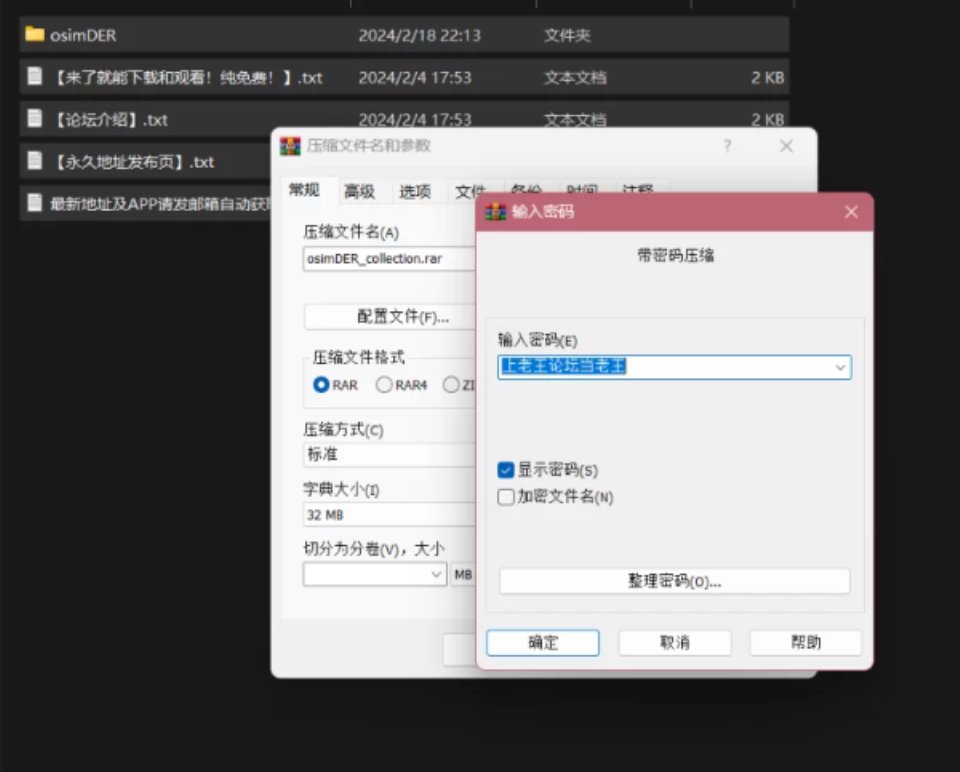This screenshot has width=960, height=772.
Task: Open the MB unit dropdown
Action: [463, 574]
